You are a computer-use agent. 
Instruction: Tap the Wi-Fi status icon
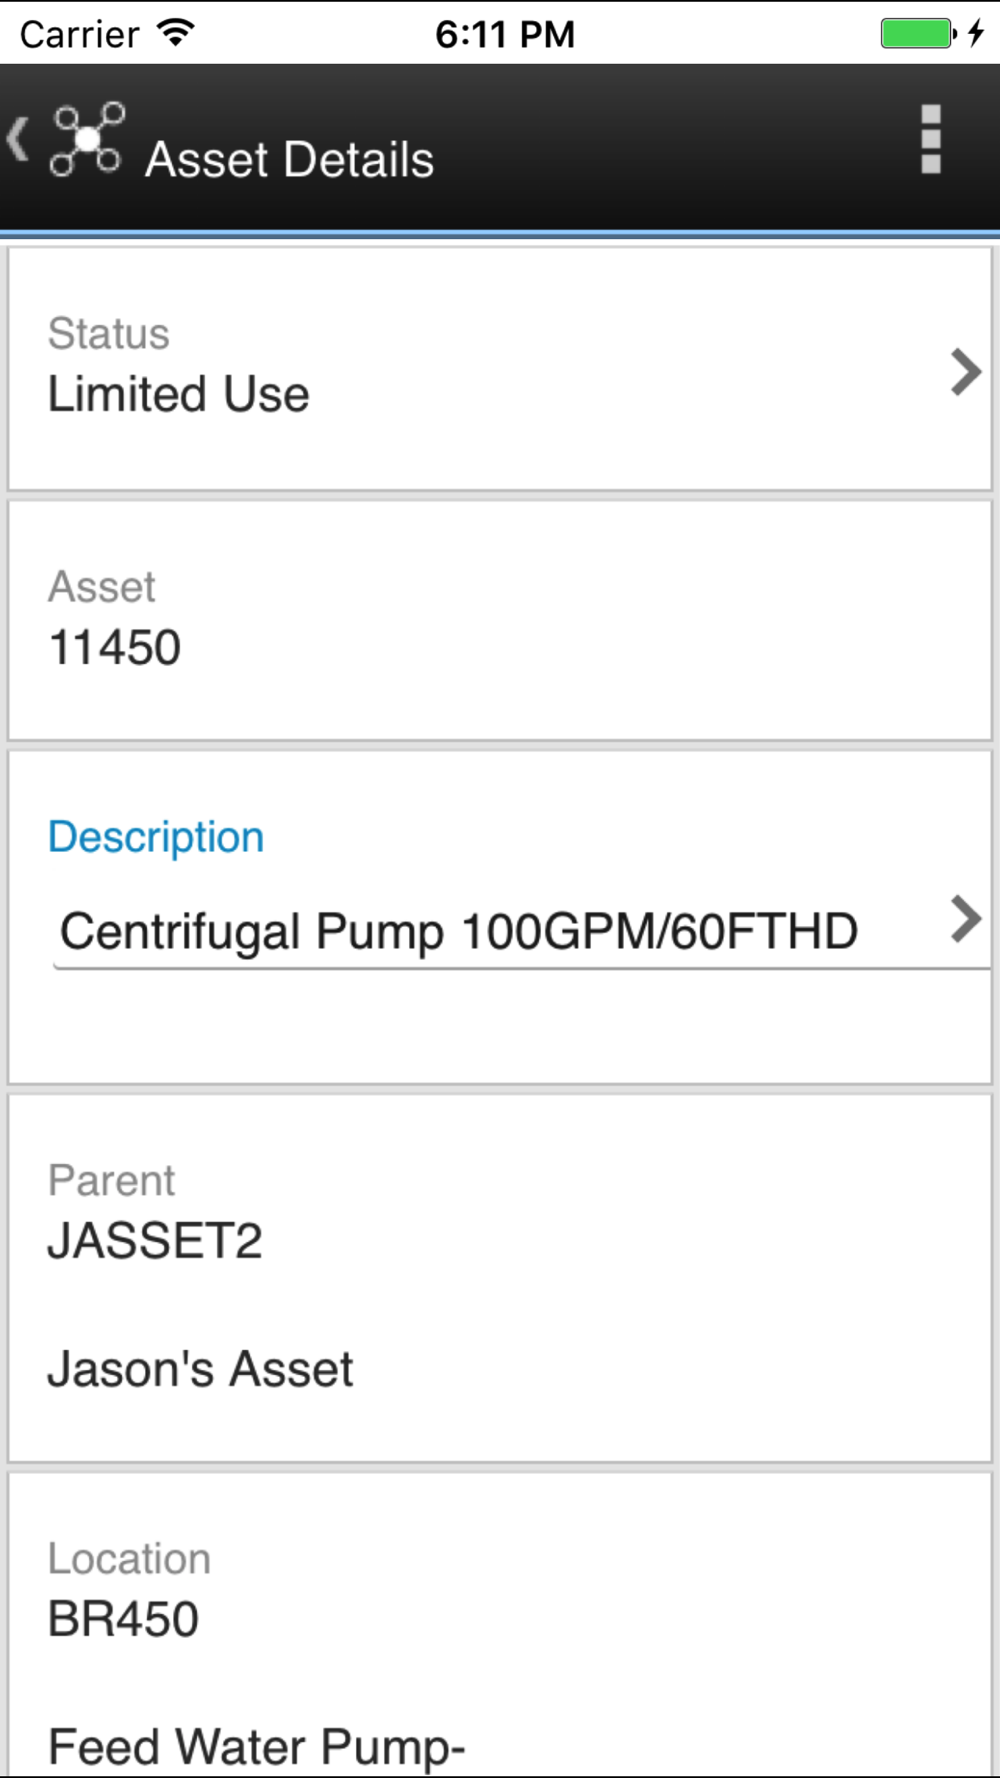[x=176, y=33]
